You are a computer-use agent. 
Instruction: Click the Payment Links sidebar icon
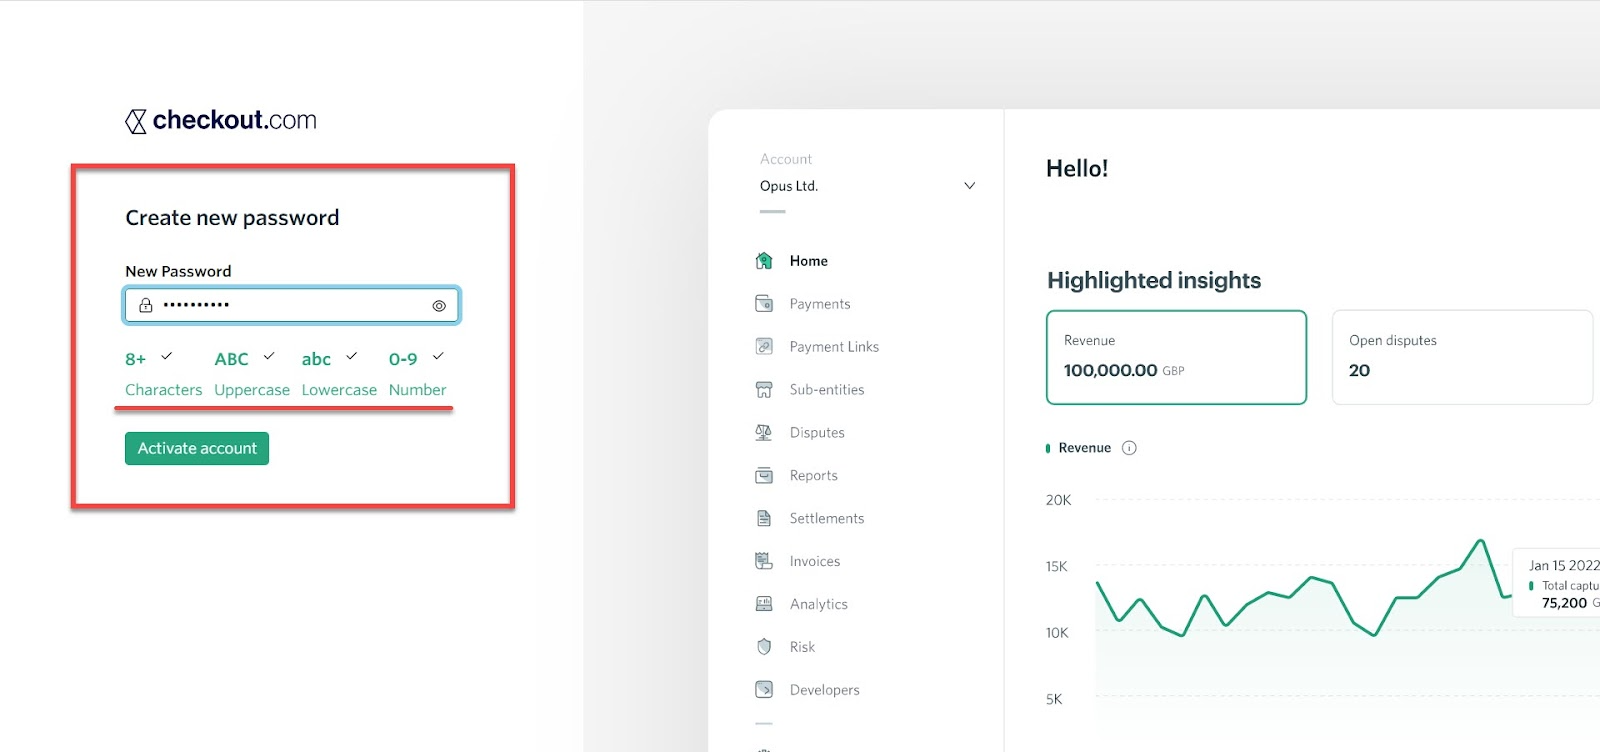[764, 347]
